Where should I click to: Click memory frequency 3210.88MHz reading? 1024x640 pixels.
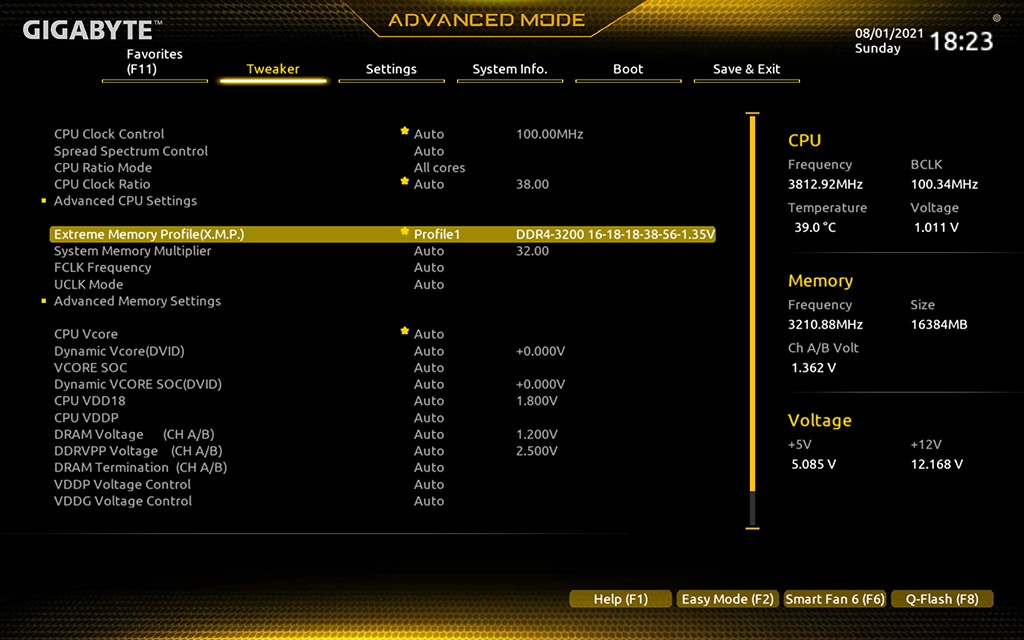tap(825, 325)
